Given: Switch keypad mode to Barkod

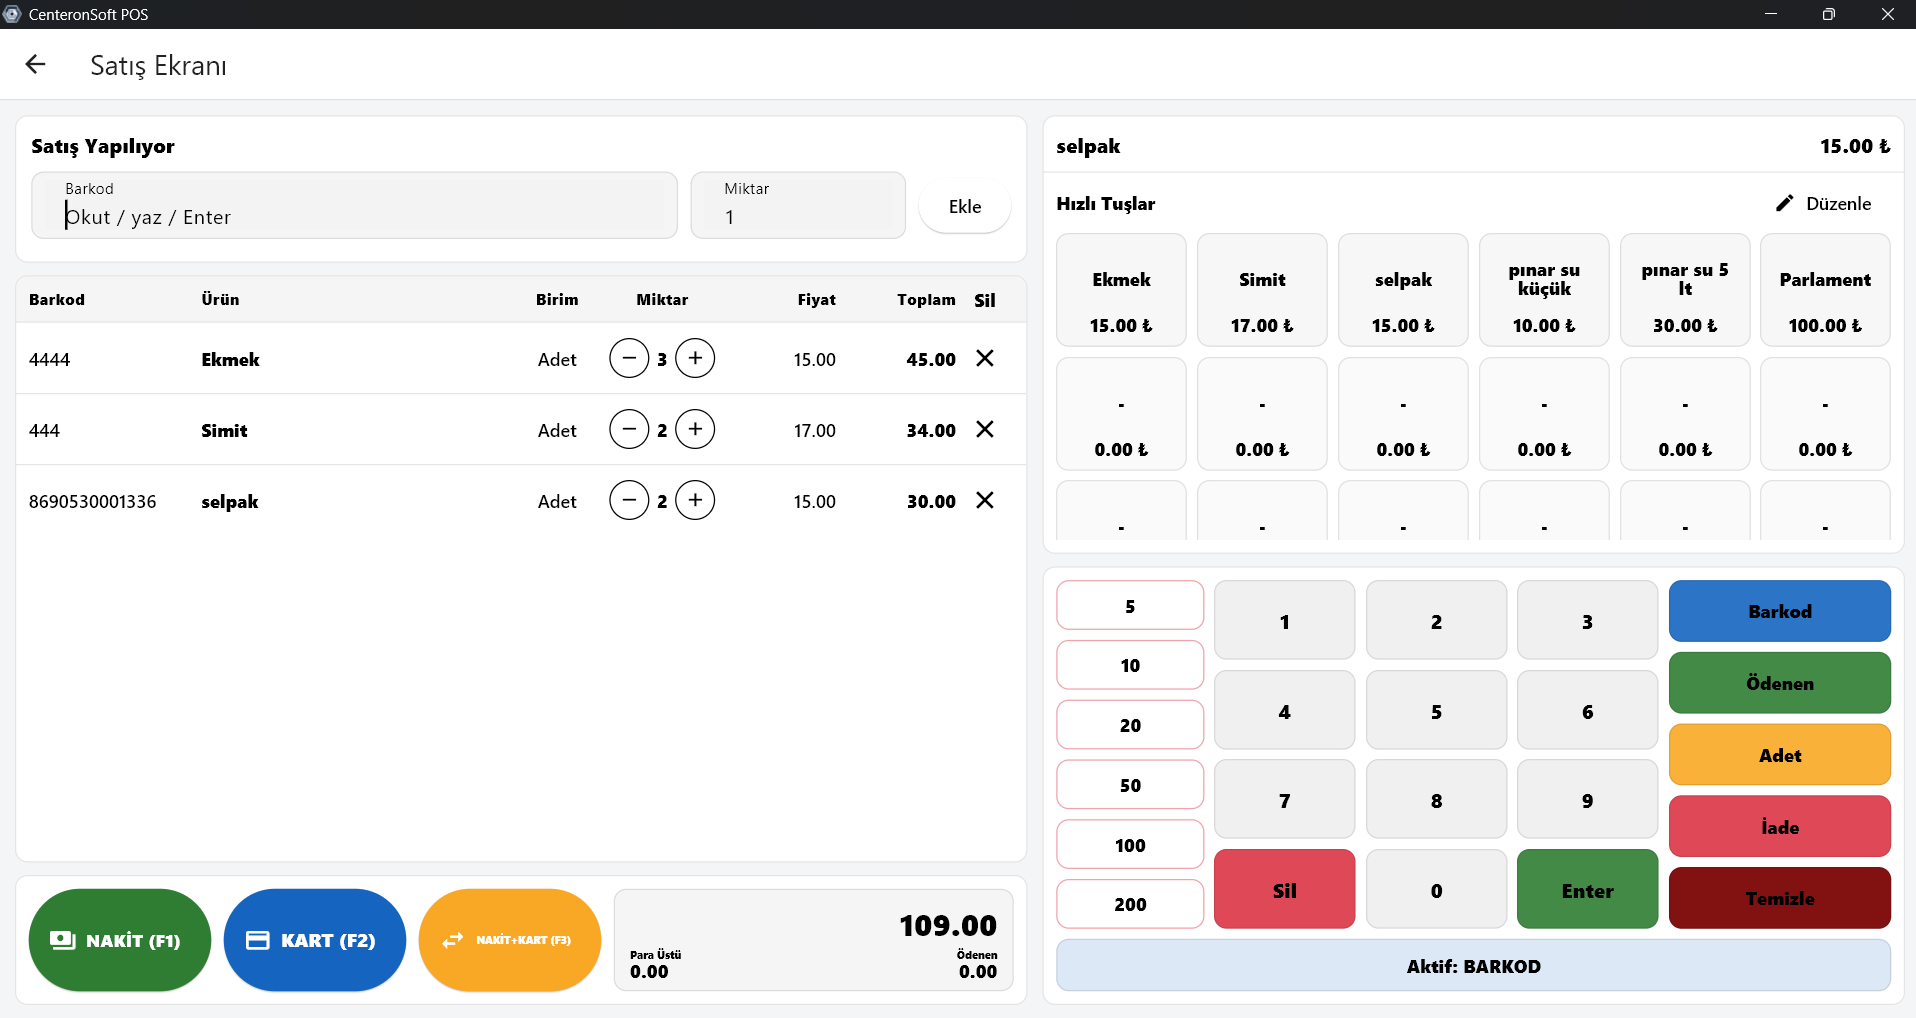Looking at the screenshot, I should pos(1779,611).
